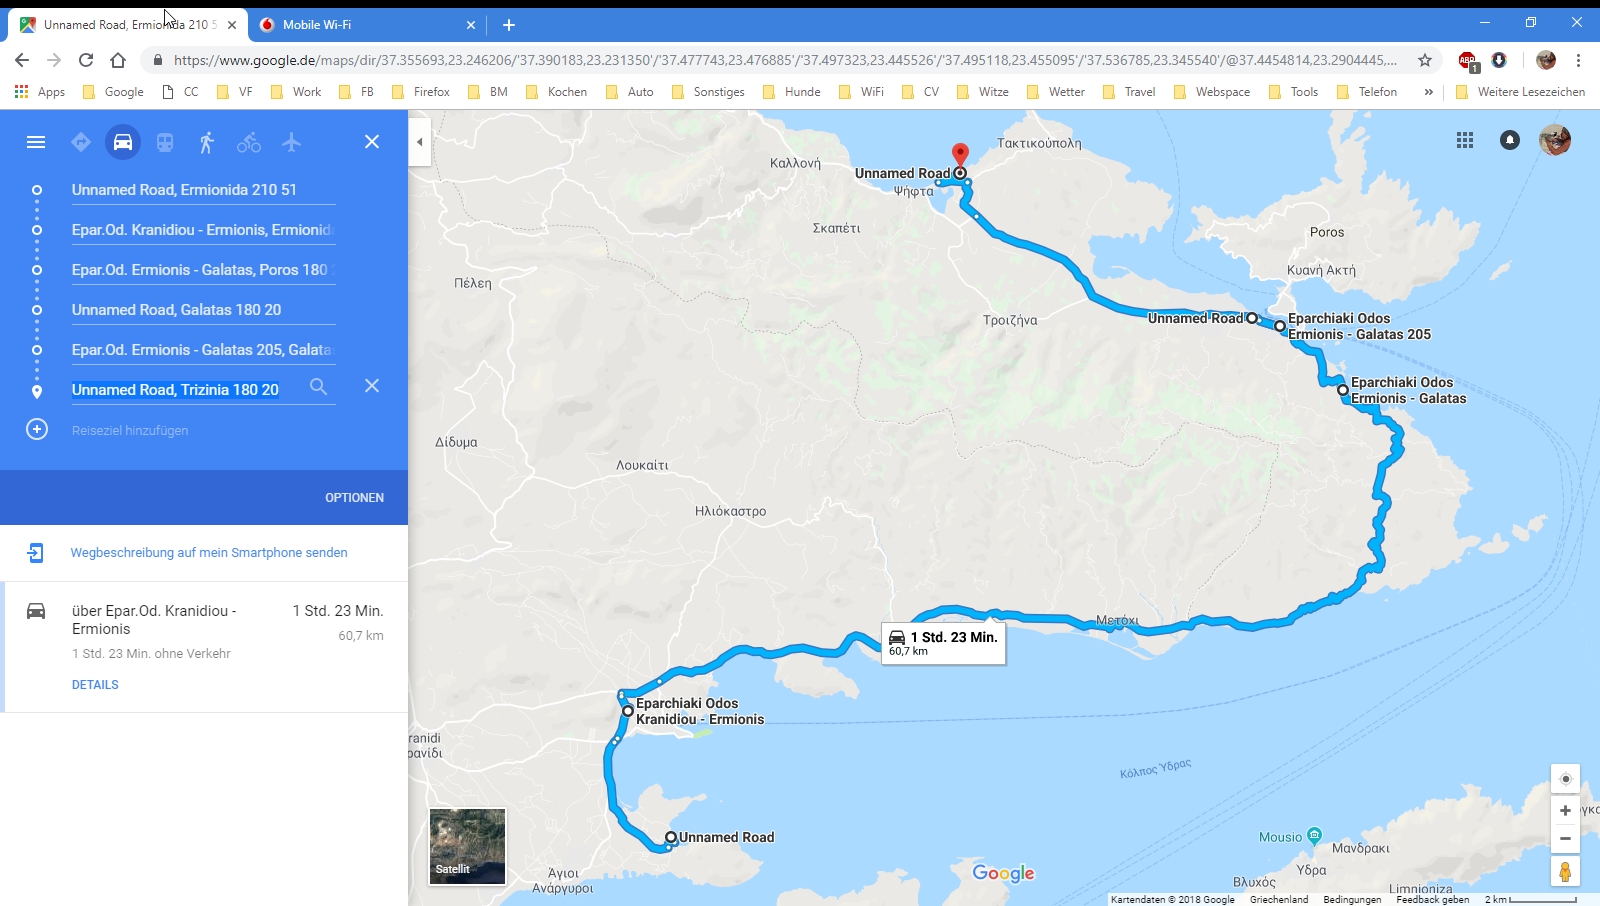Expand route DETAILS

click(95, 685)
